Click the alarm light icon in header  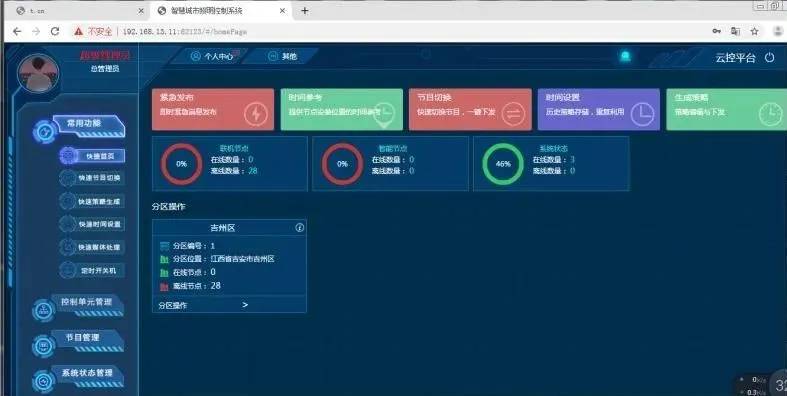[625, 56]
